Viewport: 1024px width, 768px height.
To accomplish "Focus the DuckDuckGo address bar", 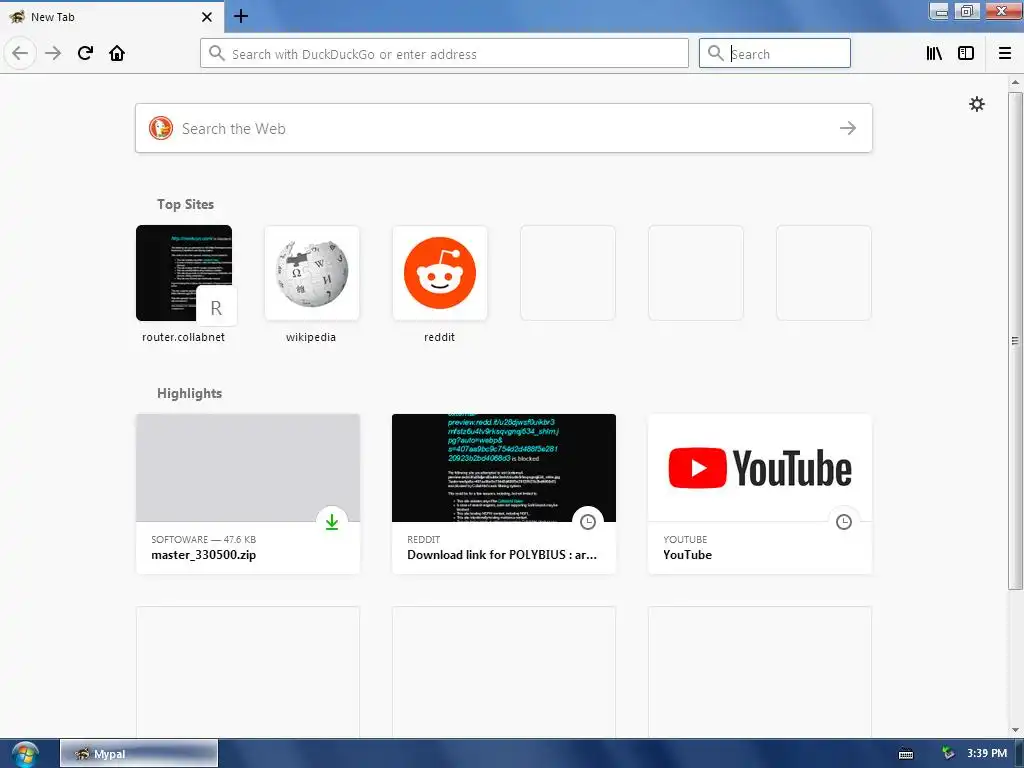I will coord(444,54).
